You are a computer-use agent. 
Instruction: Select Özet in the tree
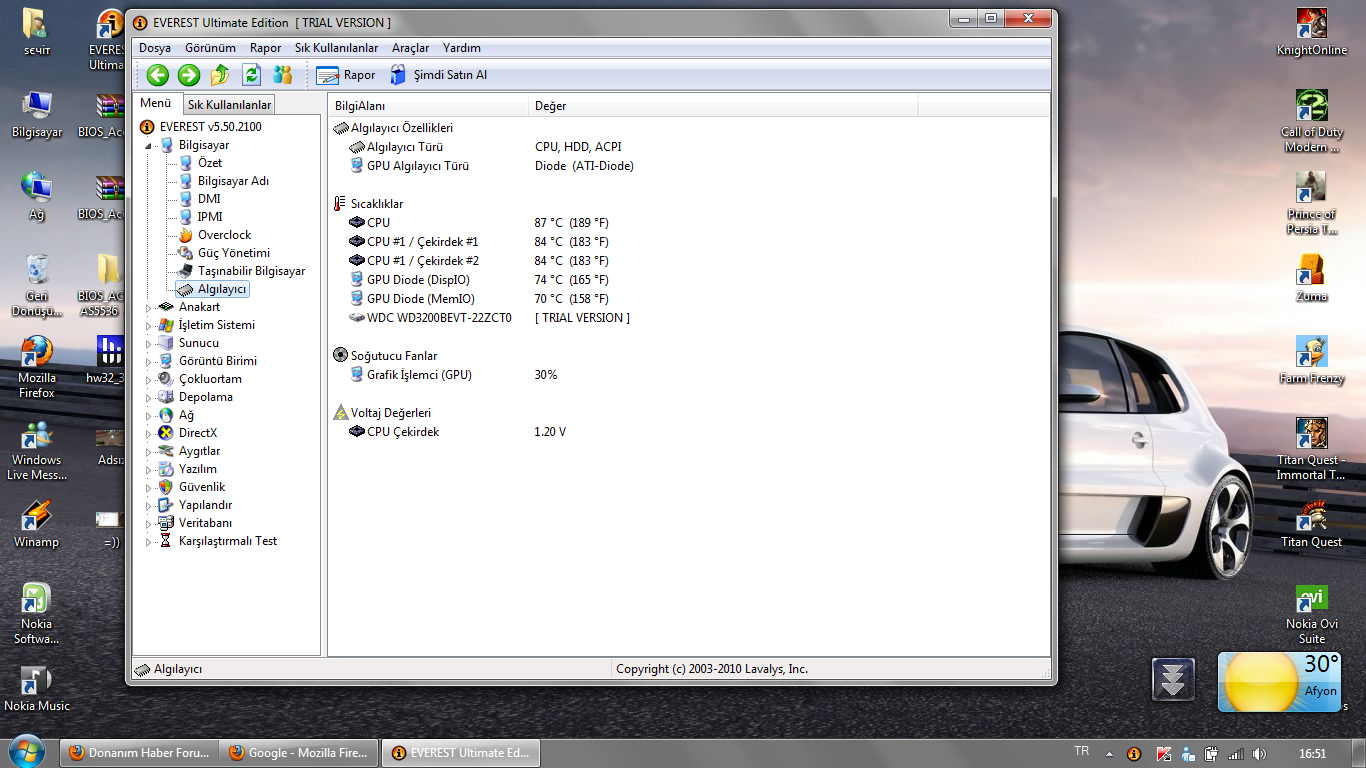(209, 163)
